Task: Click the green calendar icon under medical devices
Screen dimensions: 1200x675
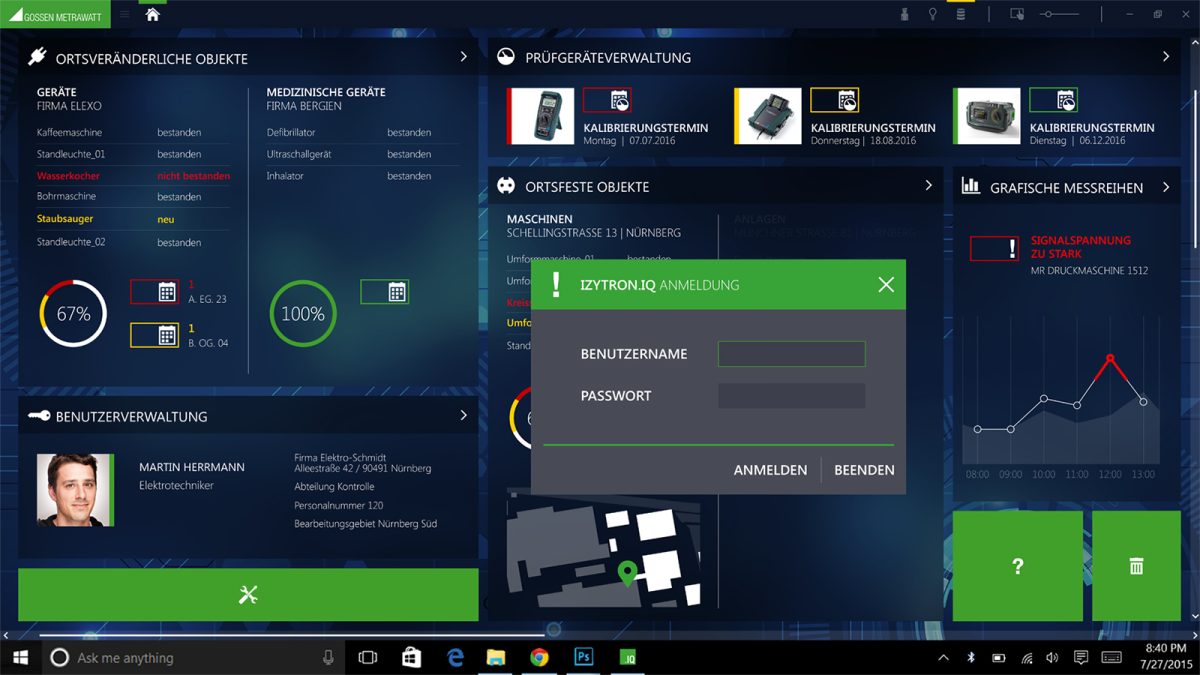Action: click(x=385, y=292)
